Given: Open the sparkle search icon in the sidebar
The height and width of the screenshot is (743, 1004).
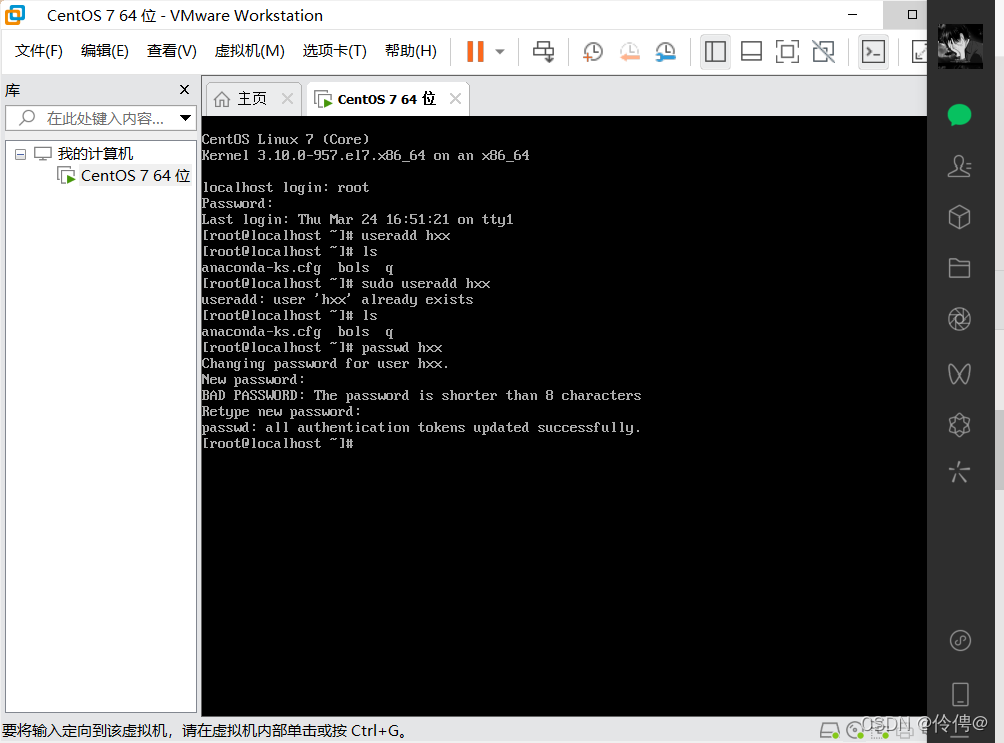Looking at the screenshot, I should 959,472.
